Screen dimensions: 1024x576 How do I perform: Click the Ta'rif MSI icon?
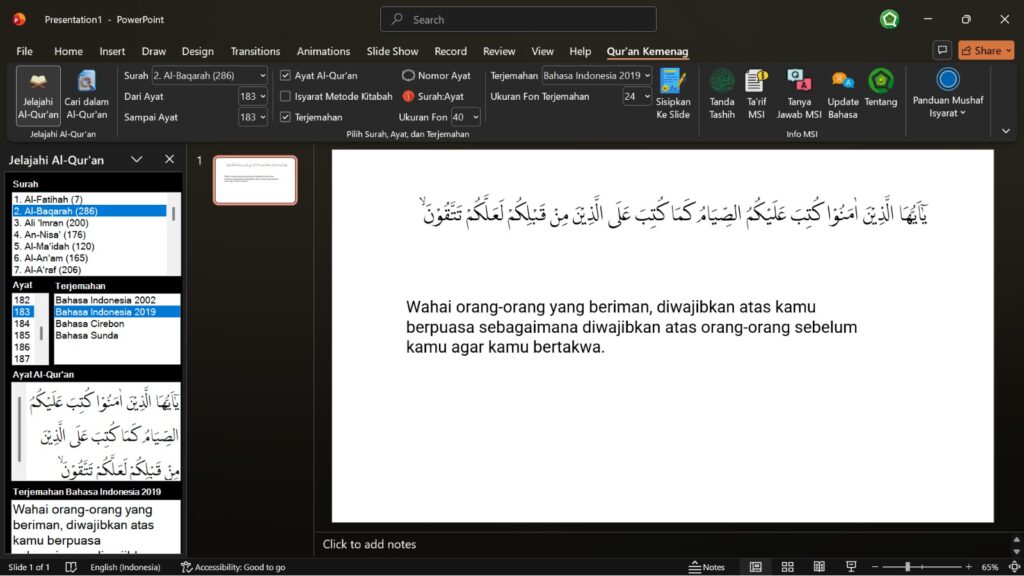click(756, 82)
